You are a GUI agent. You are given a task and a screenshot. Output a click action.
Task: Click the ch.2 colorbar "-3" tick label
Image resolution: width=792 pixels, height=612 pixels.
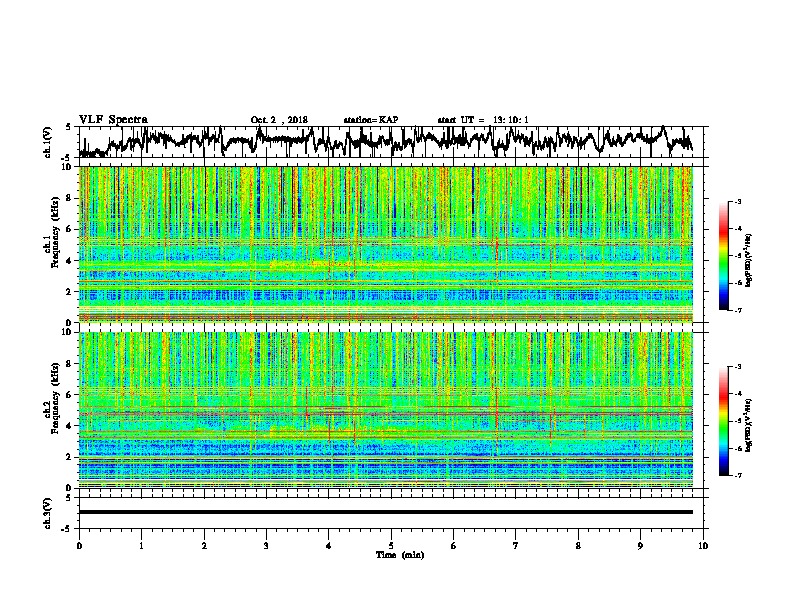click(x=737, y=367)
